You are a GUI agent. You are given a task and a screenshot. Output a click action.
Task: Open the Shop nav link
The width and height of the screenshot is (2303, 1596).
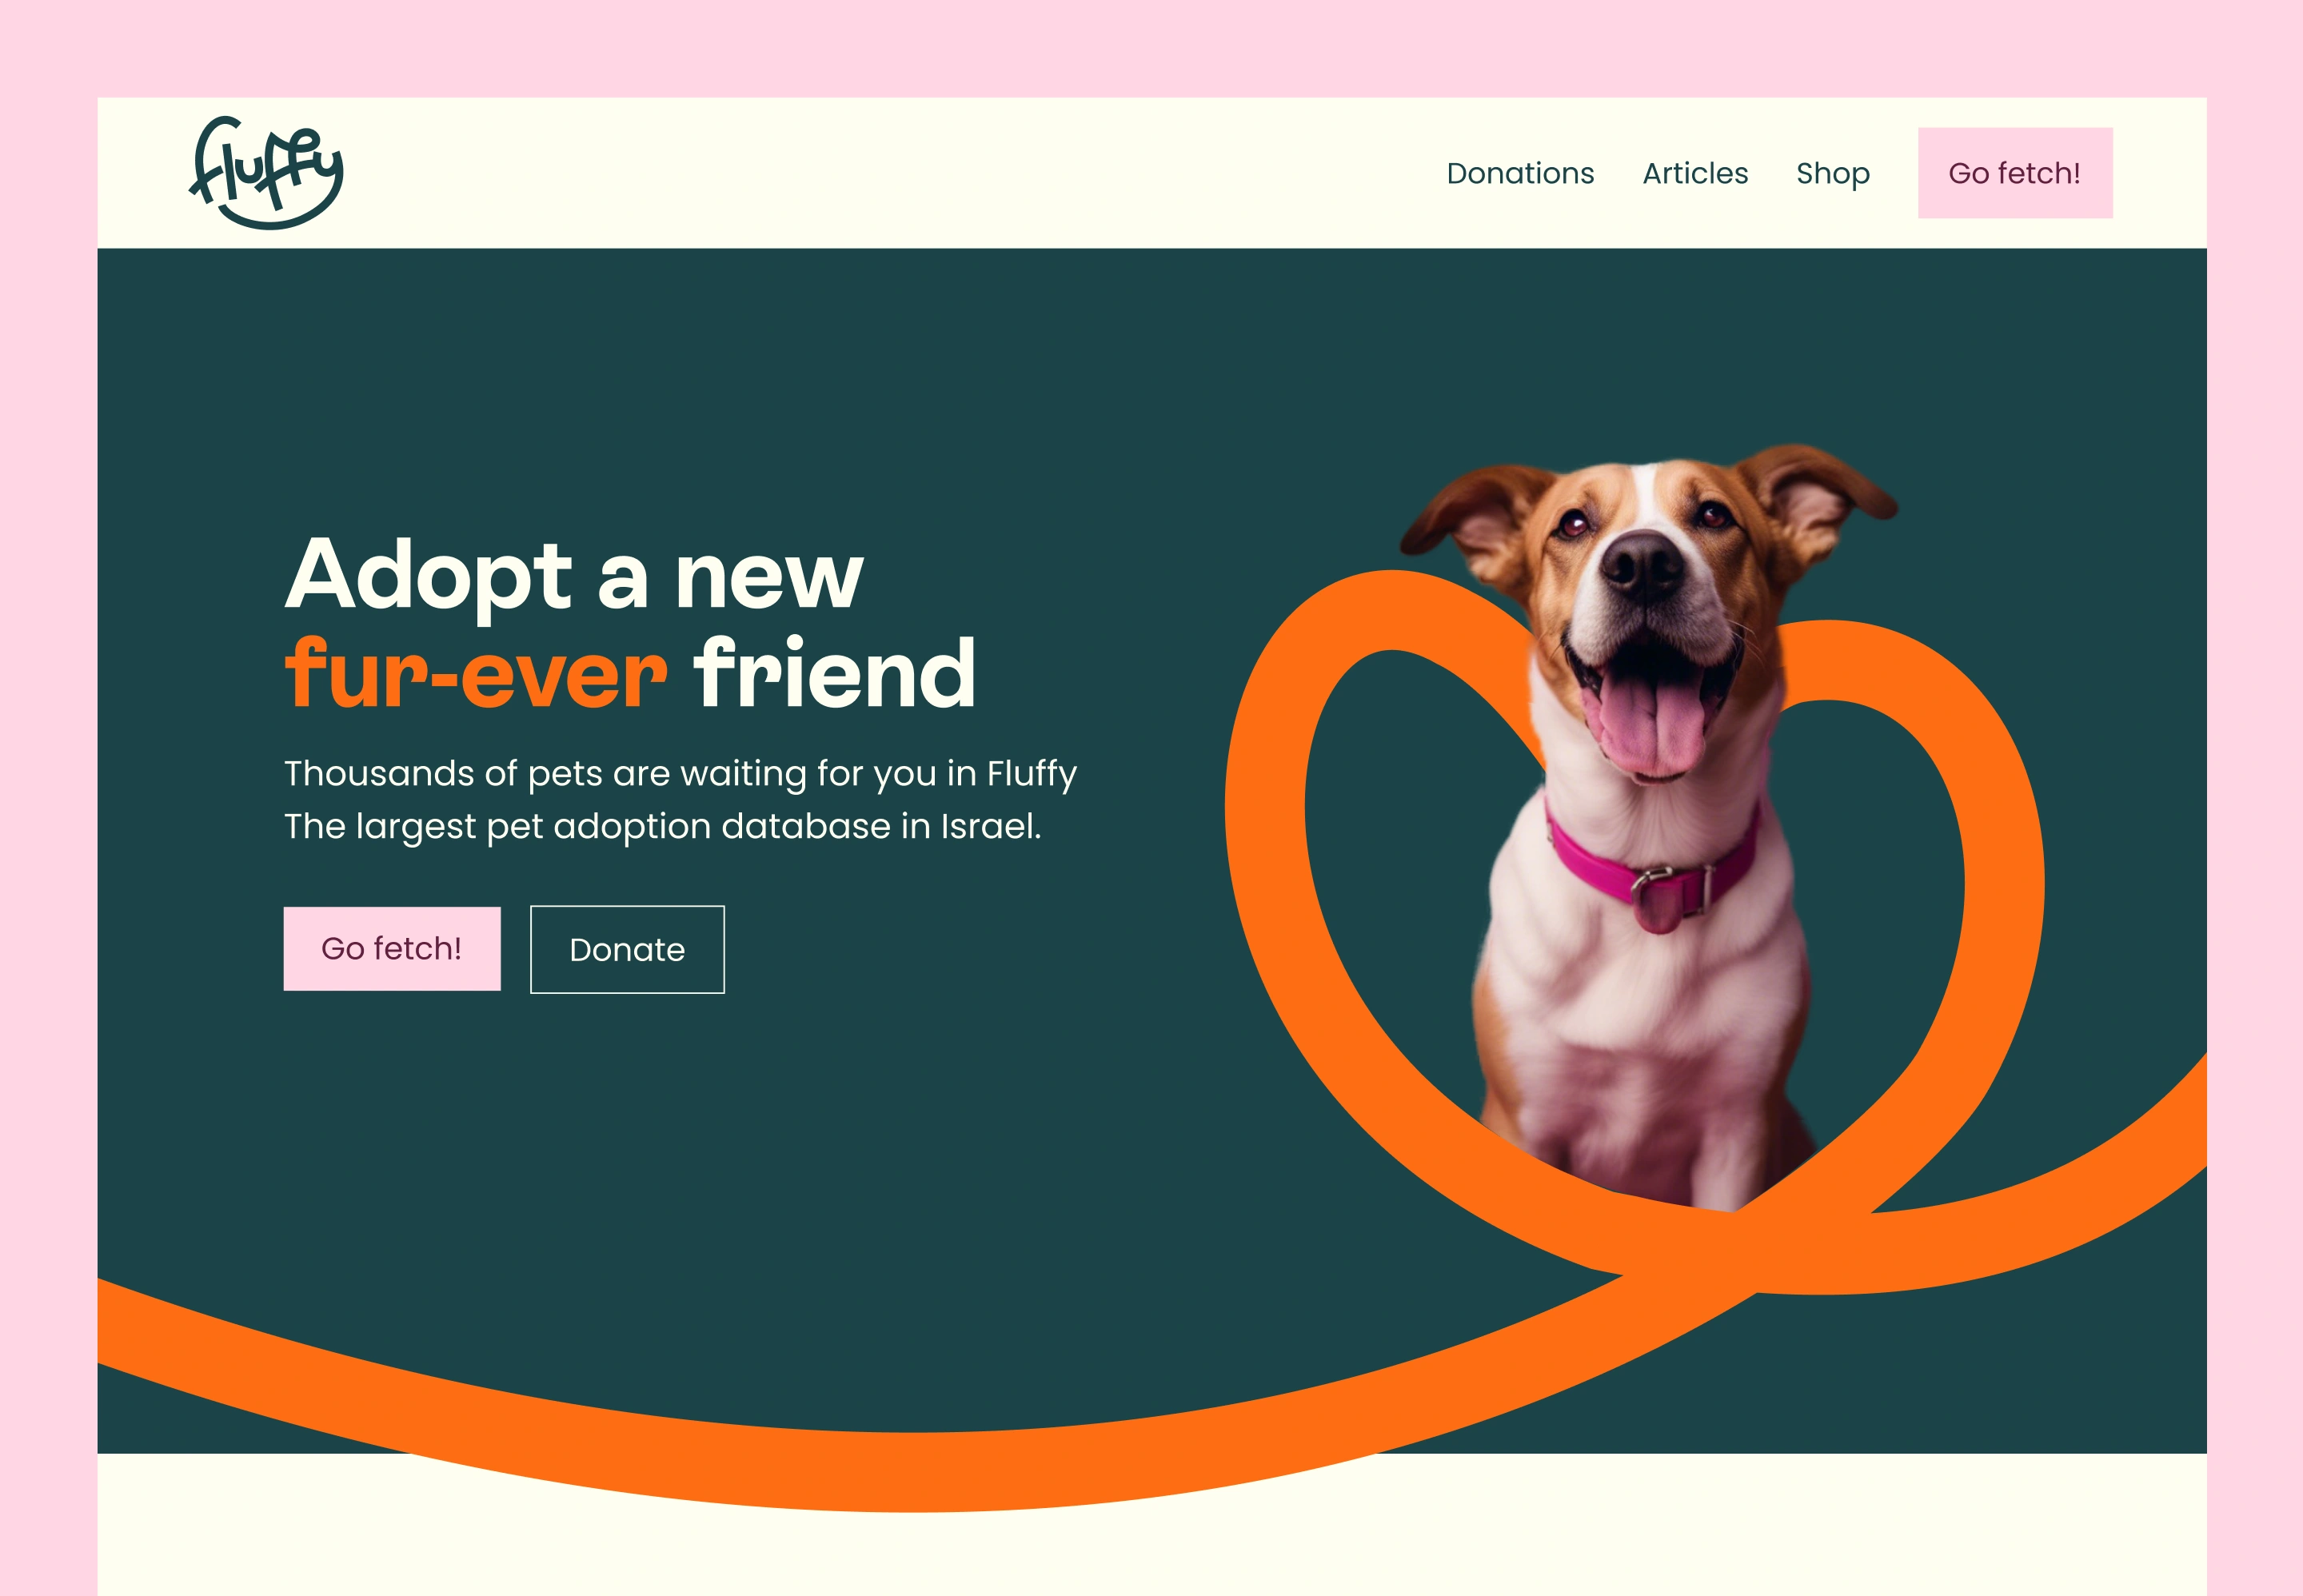[x=1832, y=174]
